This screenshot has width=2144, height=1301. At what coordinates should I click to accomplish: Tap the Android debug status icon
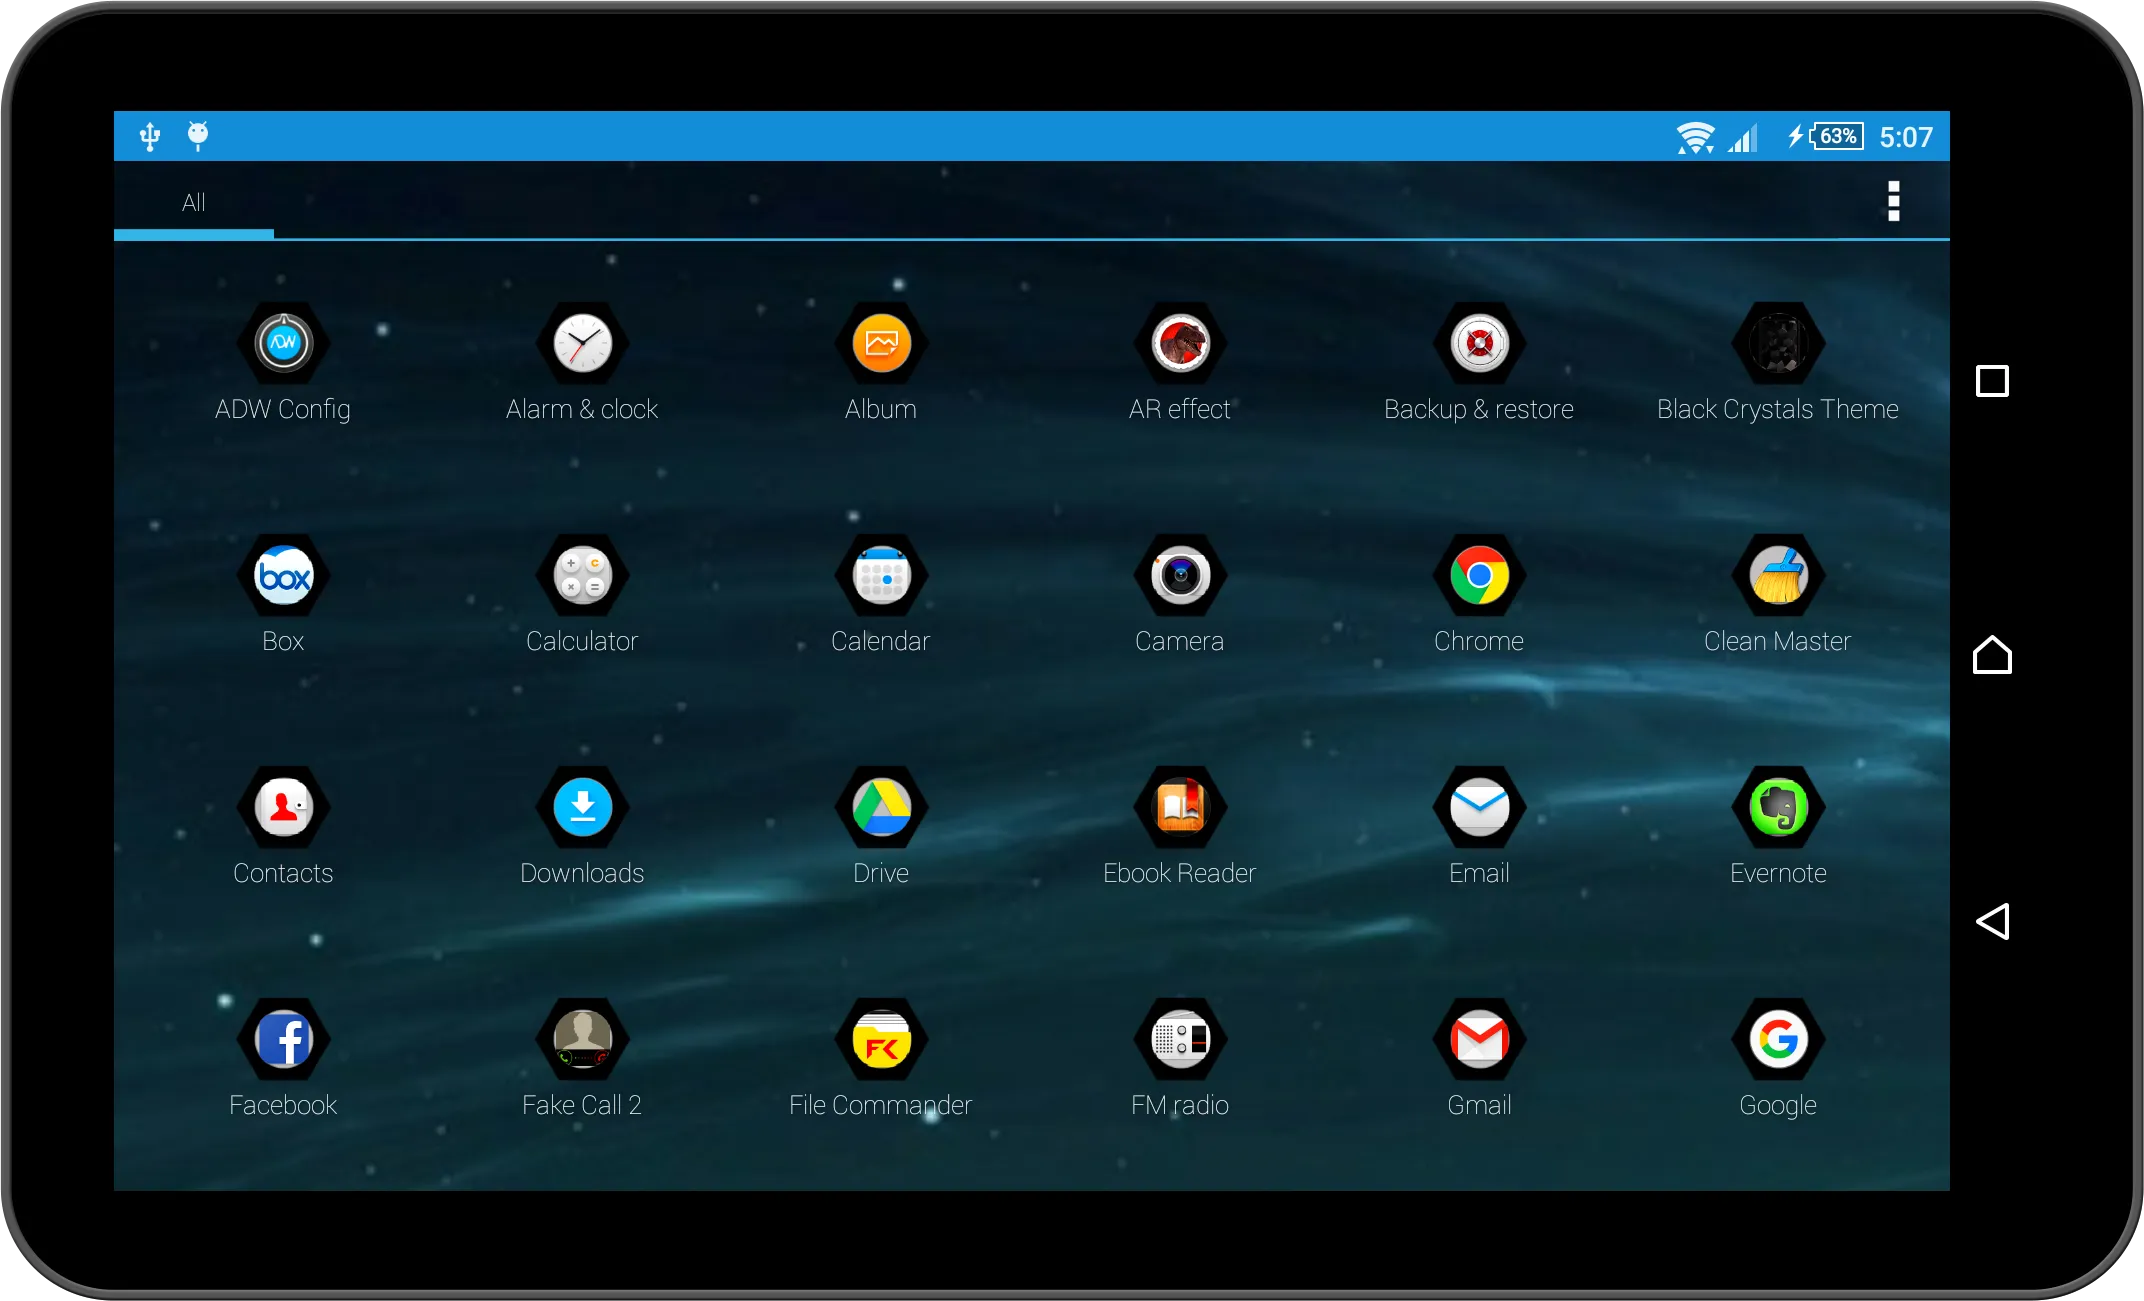pyautogui.click(x=198, y=135)
